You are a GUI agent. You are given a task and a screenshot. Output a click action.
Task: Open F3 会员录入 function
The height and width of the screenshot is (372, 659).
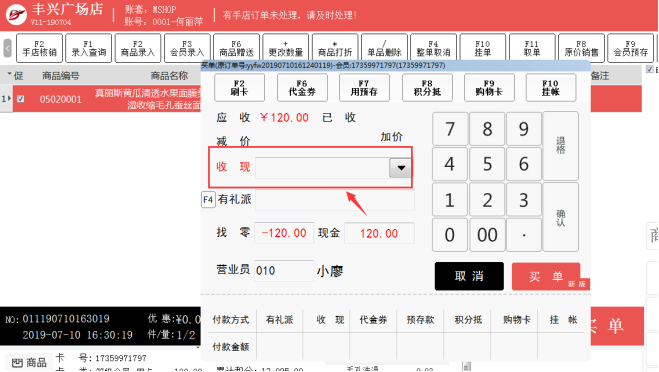point(187,48)
